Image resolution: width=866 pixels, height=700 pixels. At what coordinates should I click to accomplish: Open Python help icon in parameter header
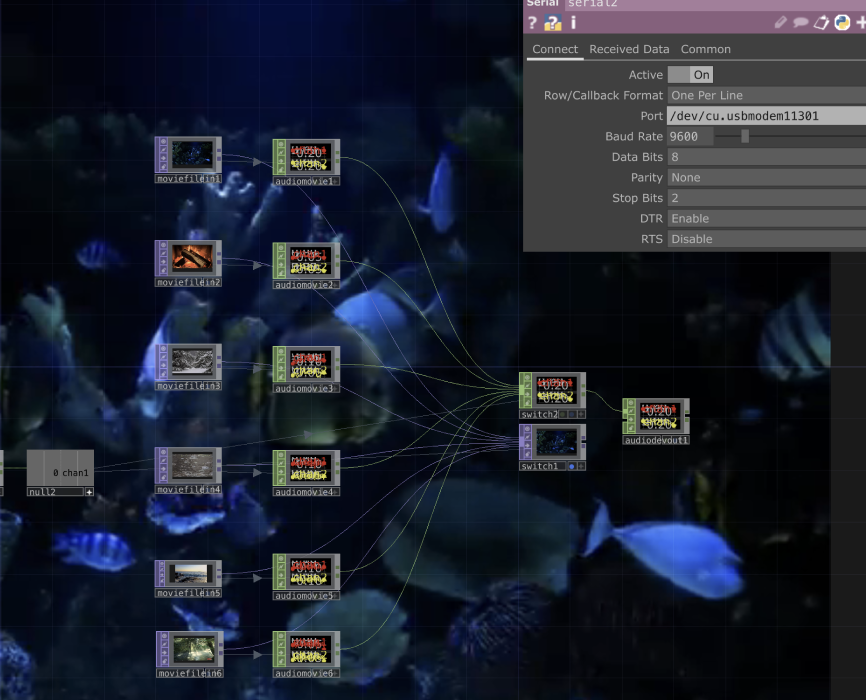click(553, 23)
